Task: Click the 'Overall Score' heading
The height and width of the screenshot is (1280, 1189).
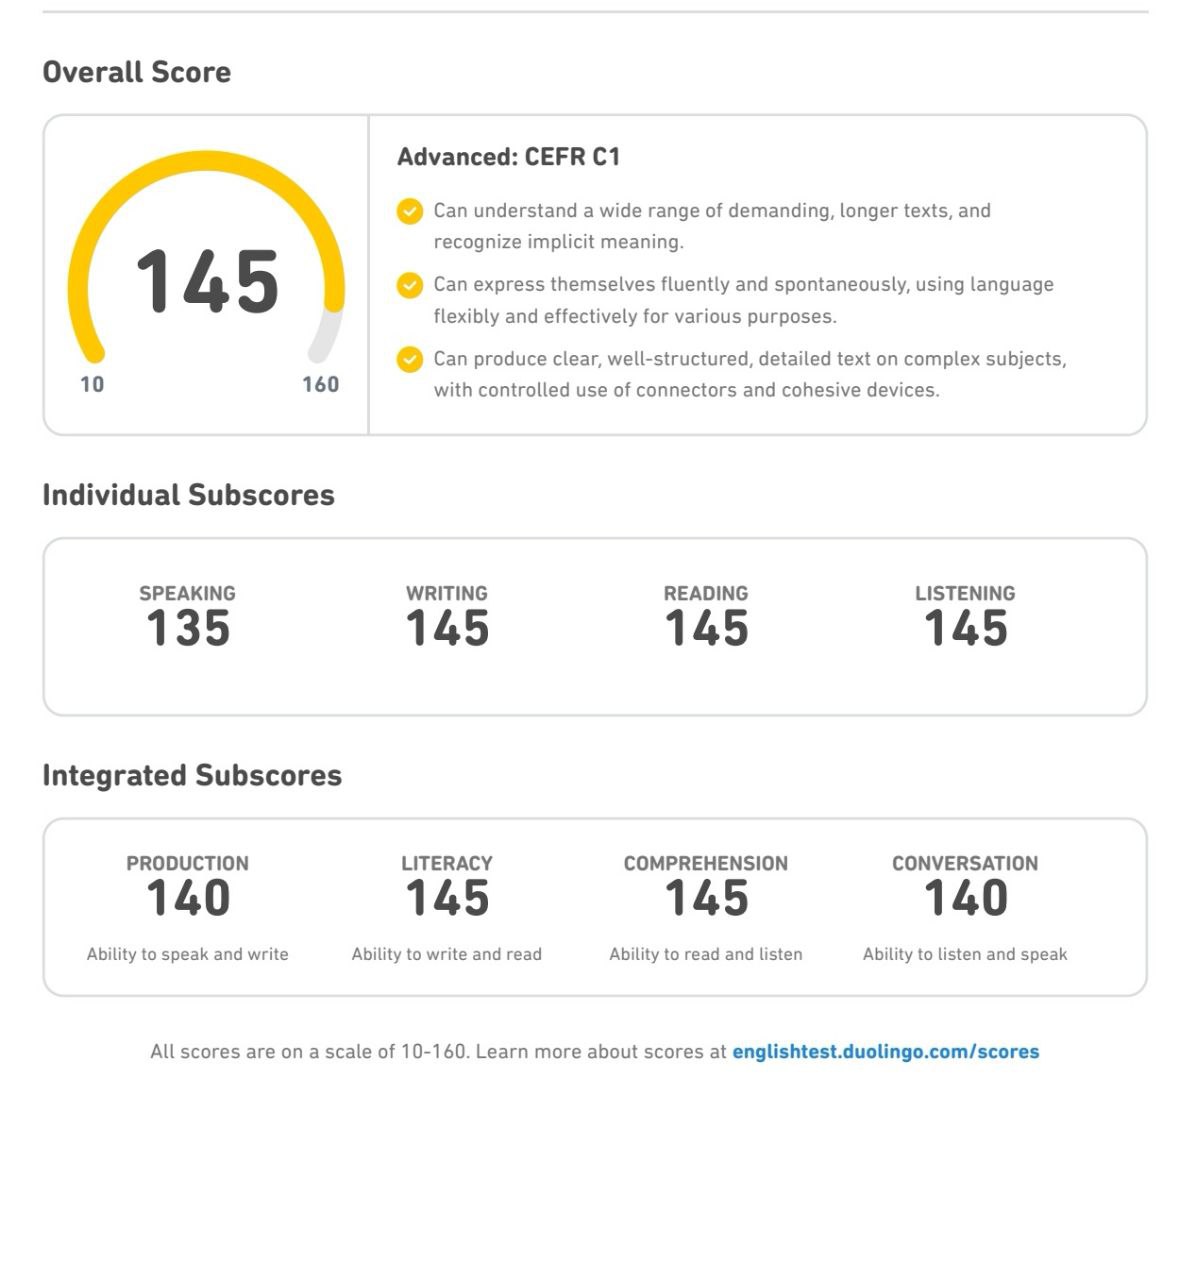Action: [x=137, y=72]
